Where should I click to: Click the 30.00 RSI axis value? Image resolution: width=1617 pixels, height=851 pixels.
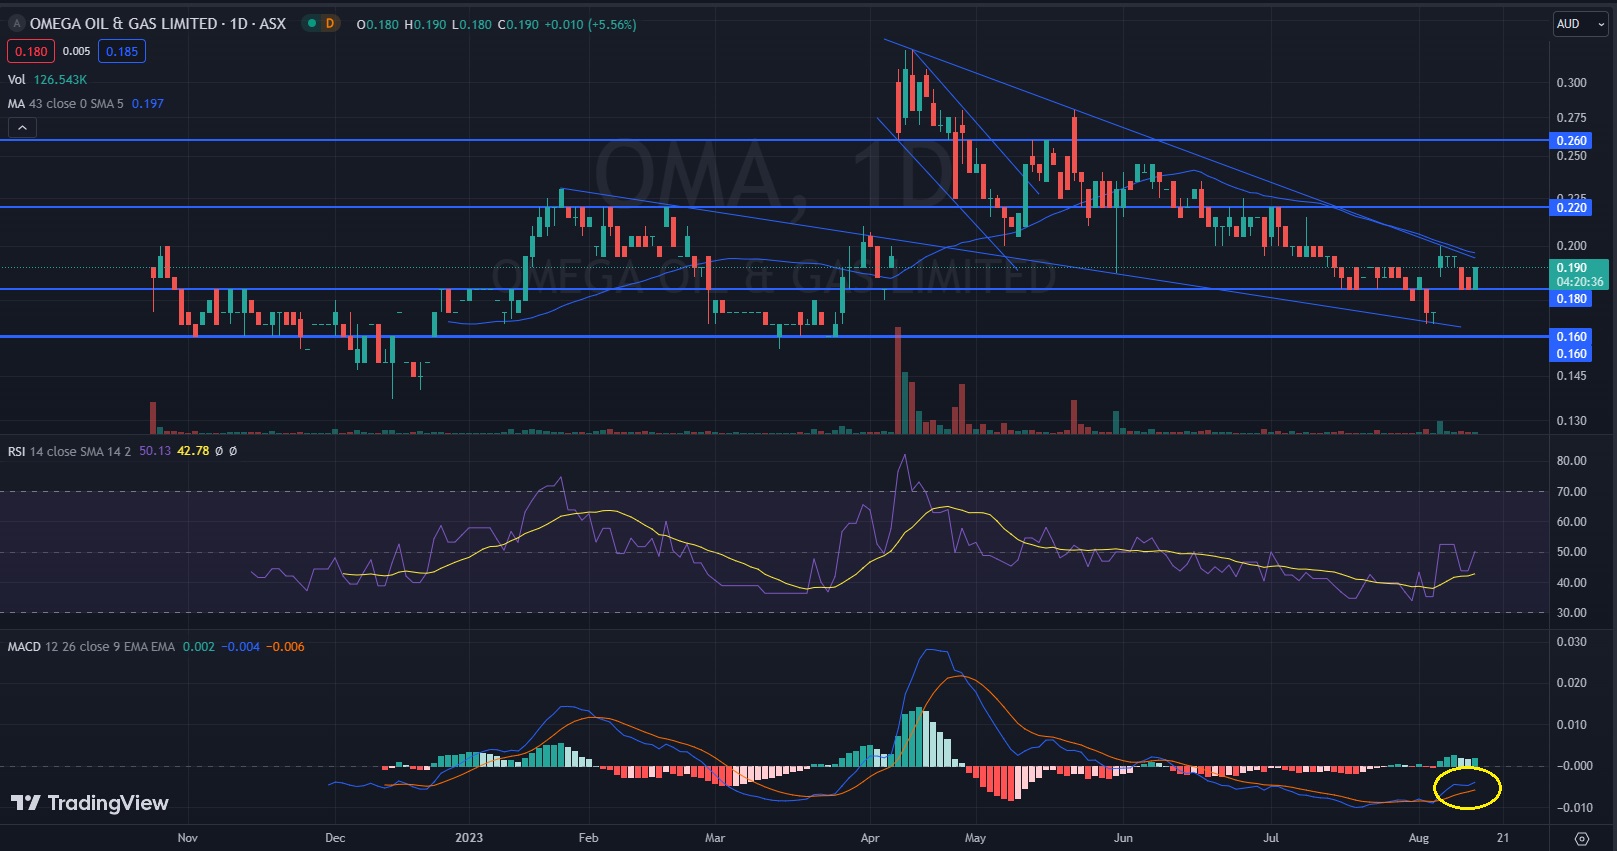click(x=1571, y=613)
